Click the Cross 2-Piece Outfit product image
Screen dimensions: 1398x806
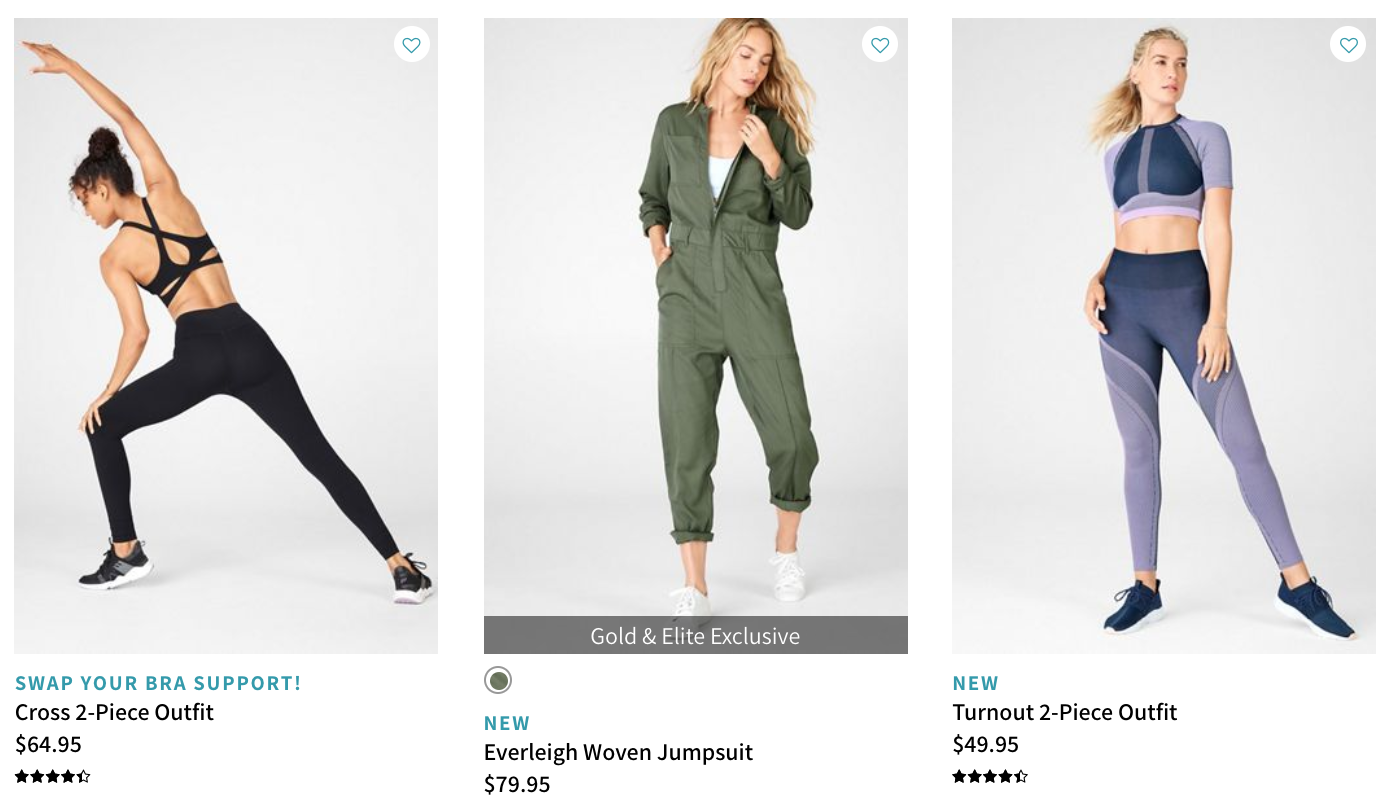pos(226,335)
